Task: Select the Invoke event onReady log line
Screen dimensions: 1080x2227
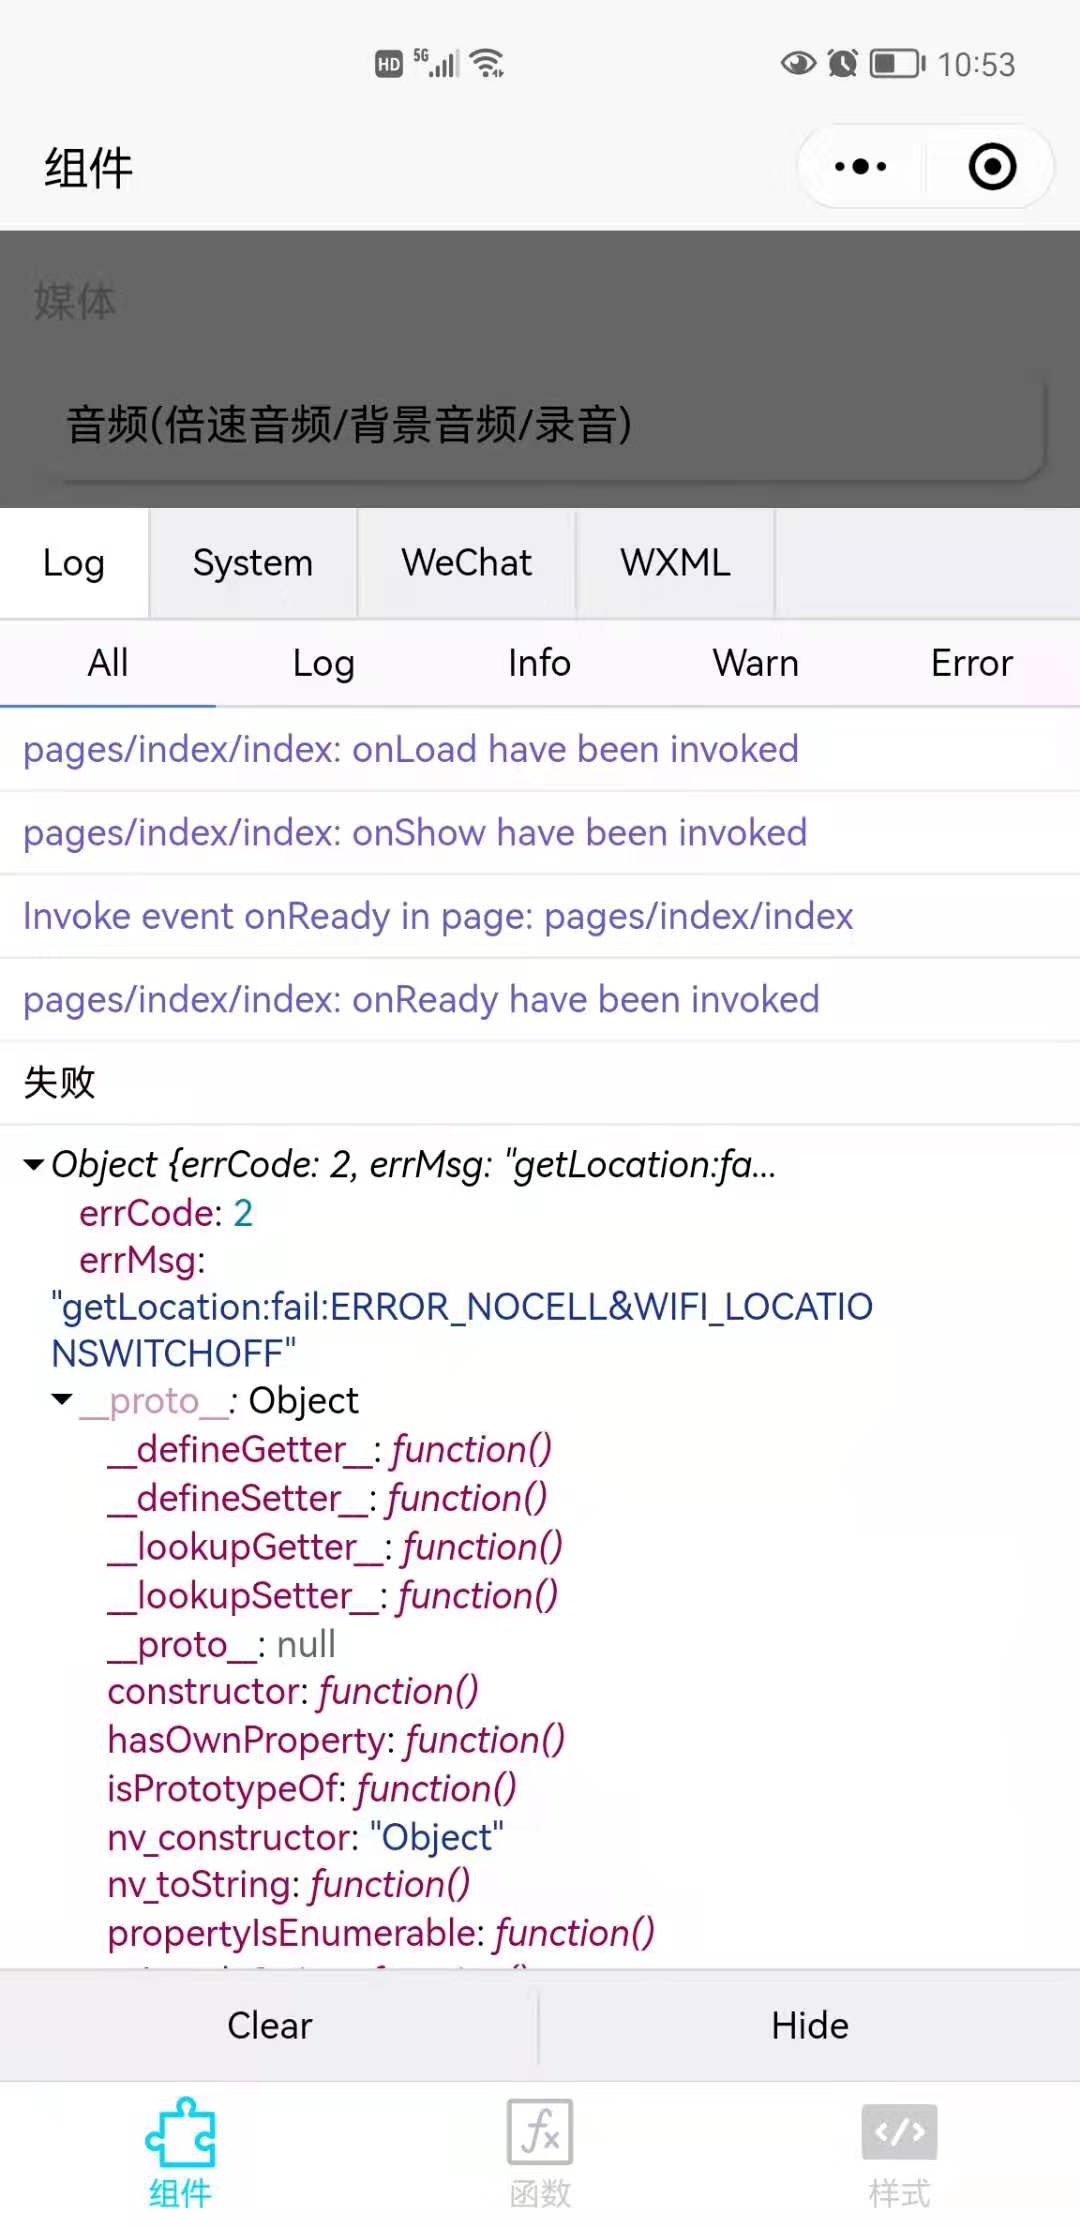Action: 540,916
